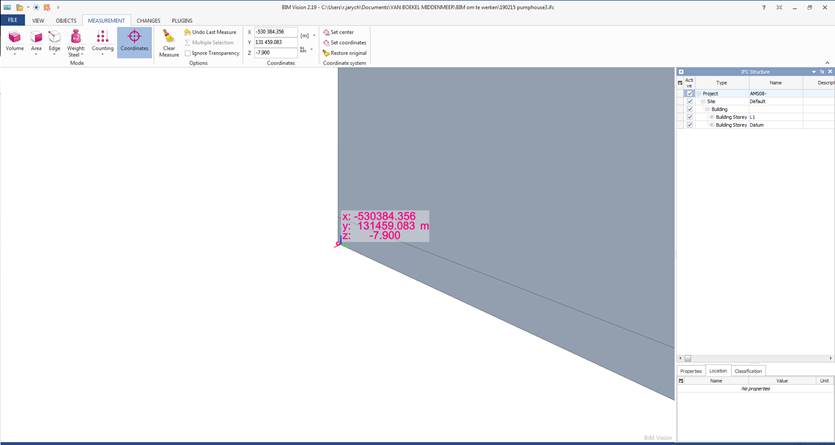Select the MEASUREMENT ribbon tab

pyautogui.click(x=106, y=21)
